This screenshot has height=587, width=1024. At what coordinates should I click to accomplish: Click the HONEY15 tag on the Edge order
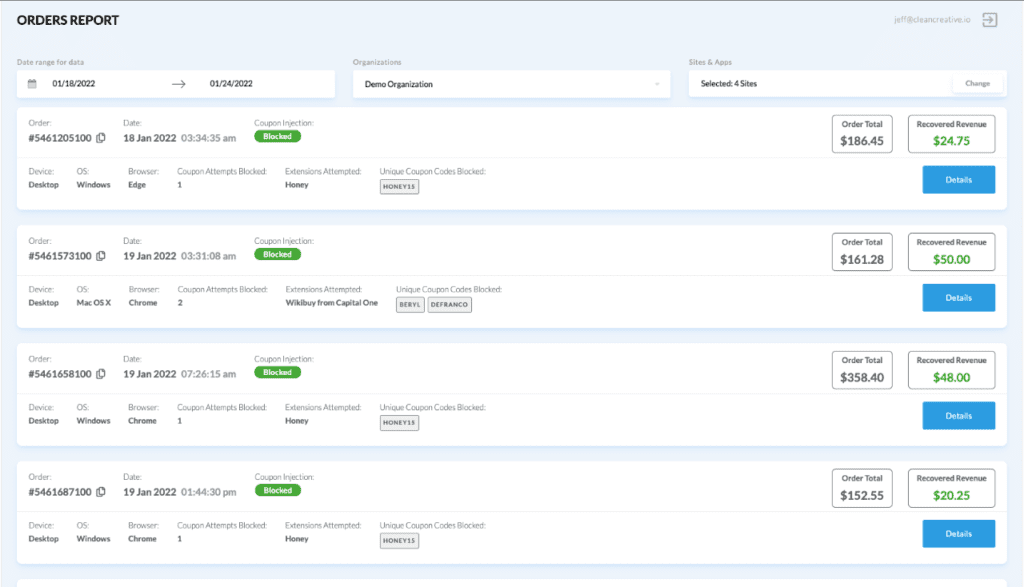(399, 186)
